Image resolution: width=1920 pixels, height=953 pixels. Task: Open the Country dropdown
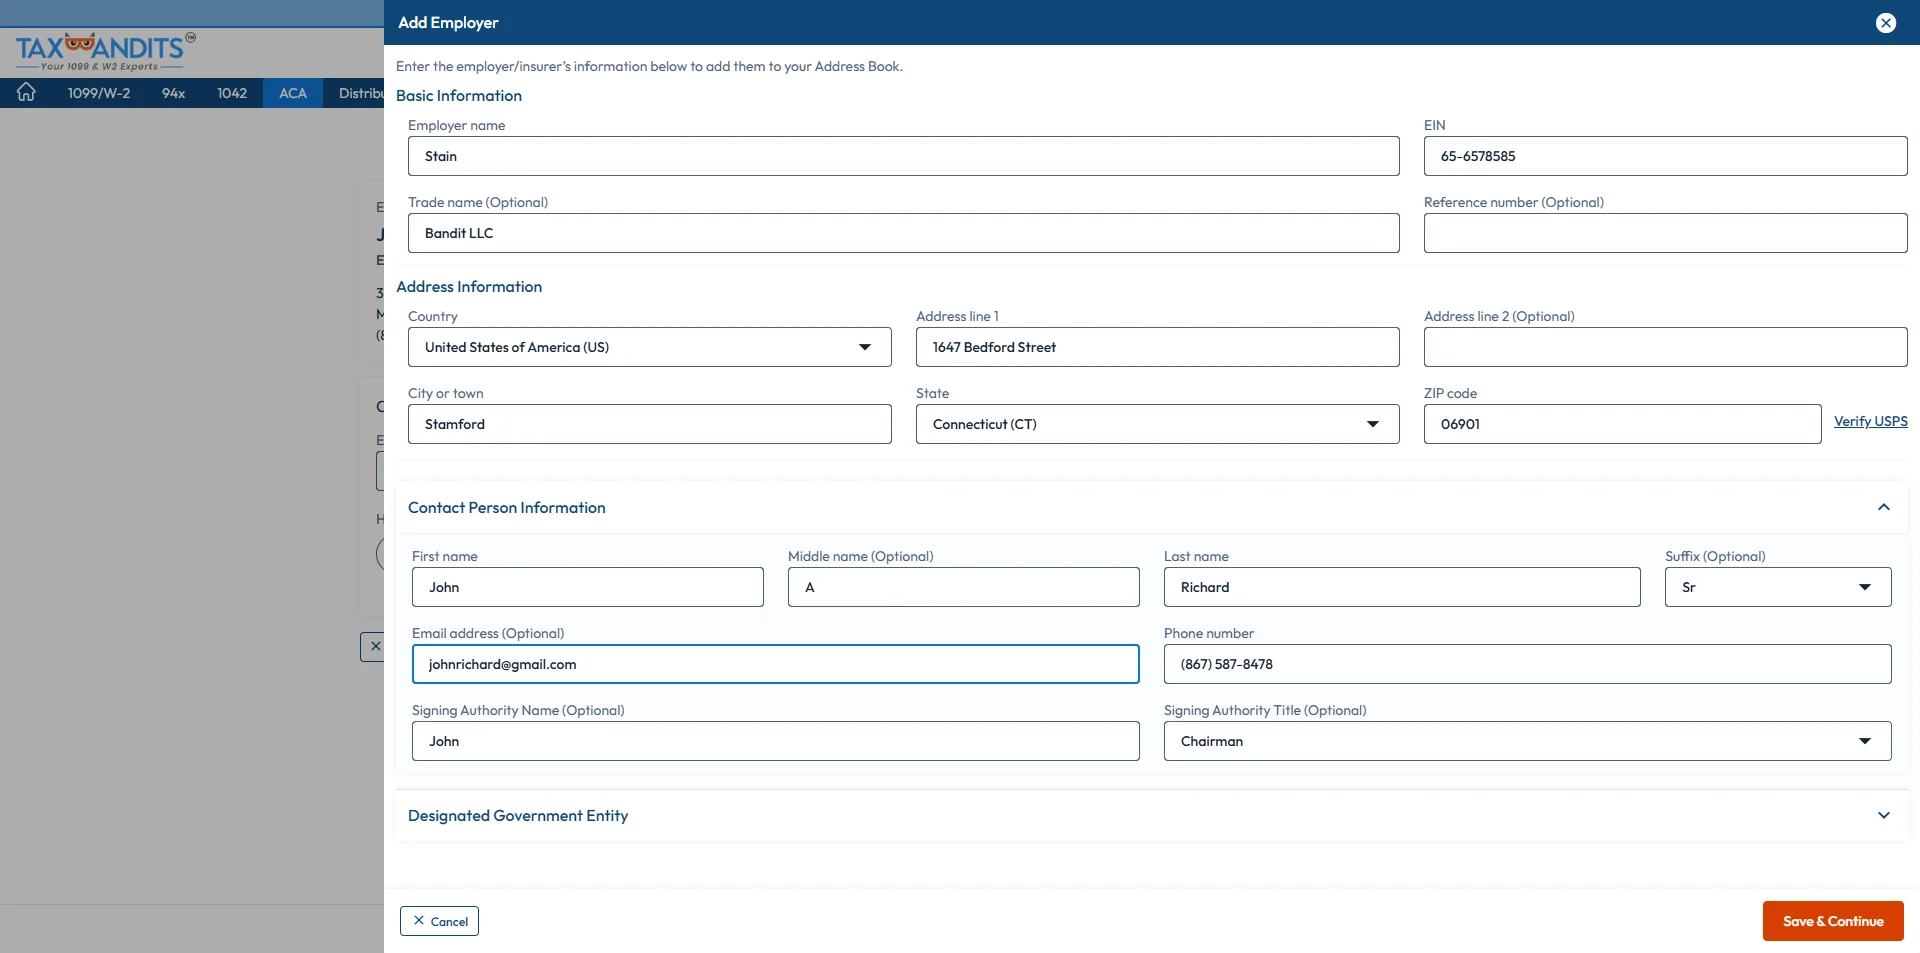tap(864, 347)
